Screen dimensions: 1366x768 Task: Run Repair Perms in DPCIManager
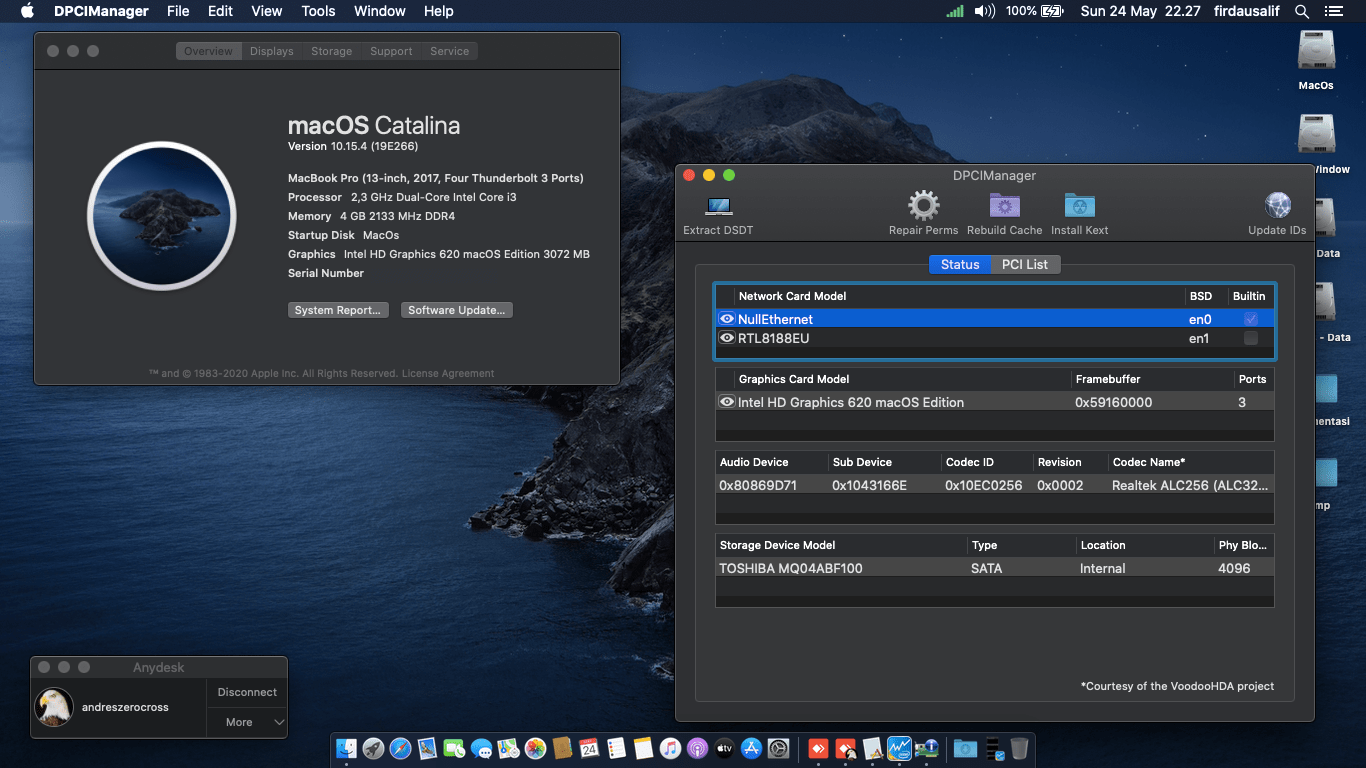(923, 208)
